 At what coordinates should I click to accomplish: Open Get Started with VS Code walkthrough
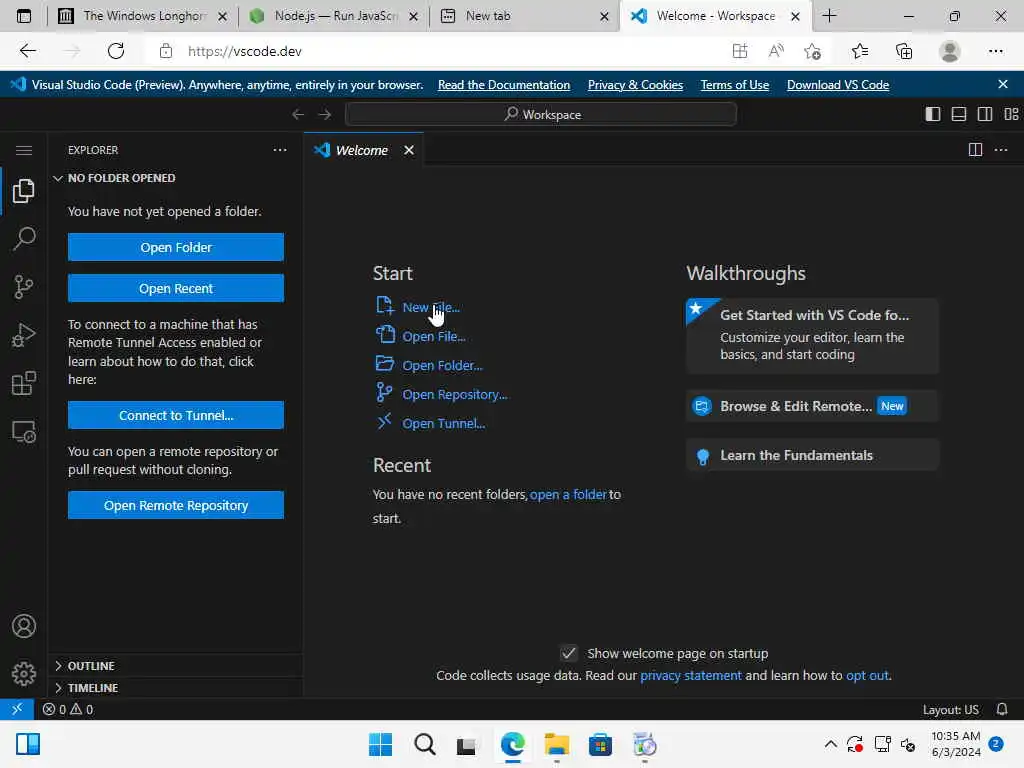(812, 336)
